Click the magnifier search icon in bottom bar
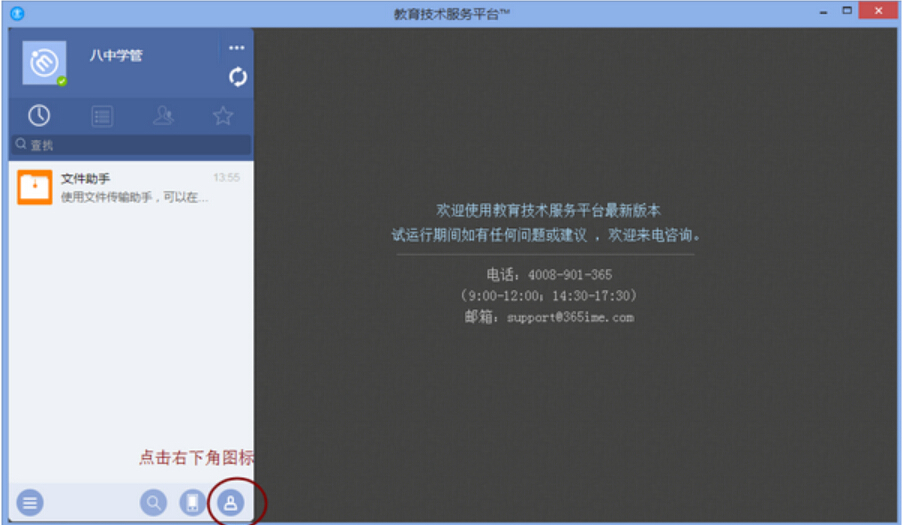 (153, 503)
